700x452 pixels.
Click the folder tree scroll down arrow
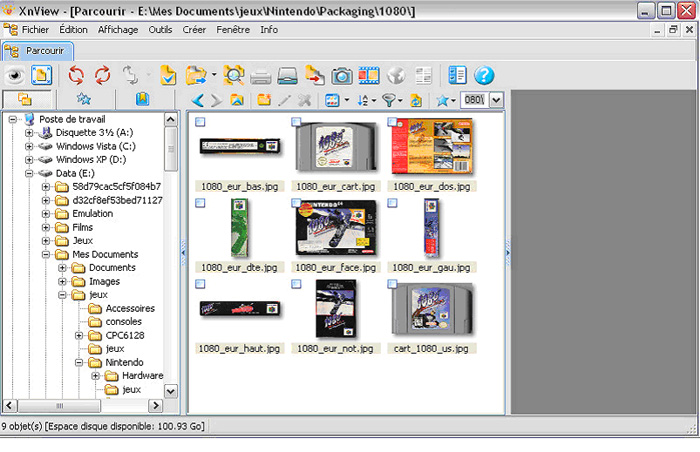pyautogui.click(x=171, y=392)
